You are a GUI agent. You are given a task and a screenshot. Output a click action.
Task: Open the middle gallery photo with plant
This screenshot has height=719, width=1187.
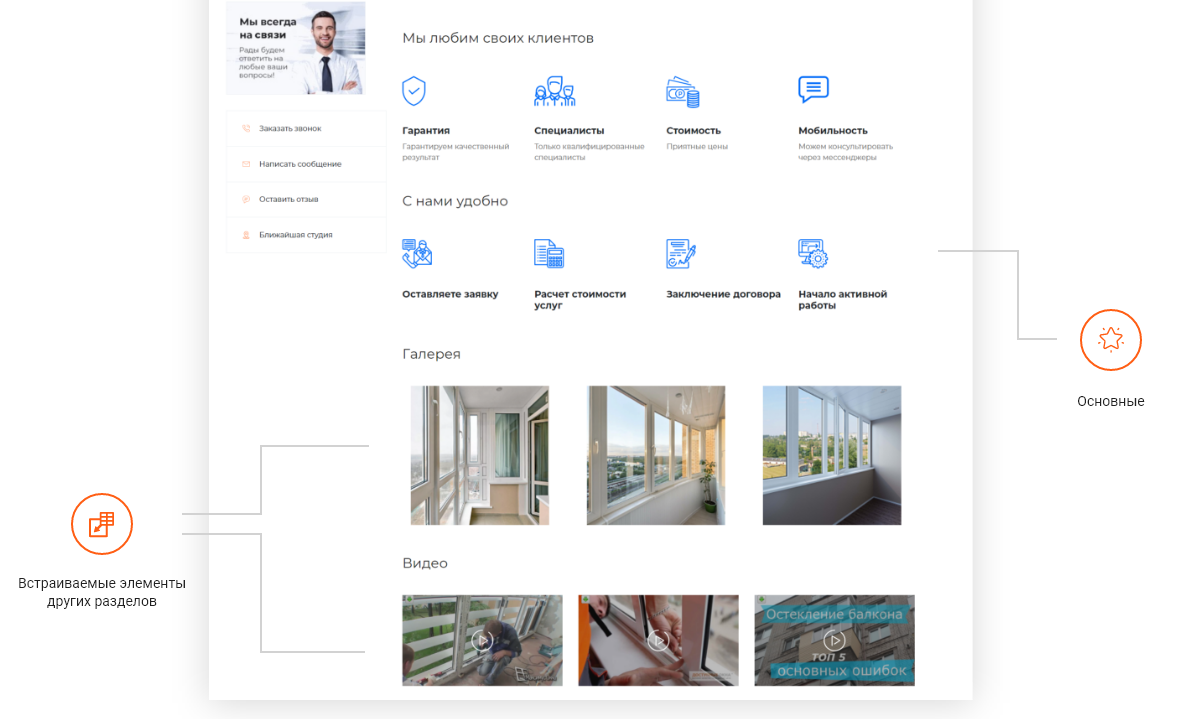point(656,455)
